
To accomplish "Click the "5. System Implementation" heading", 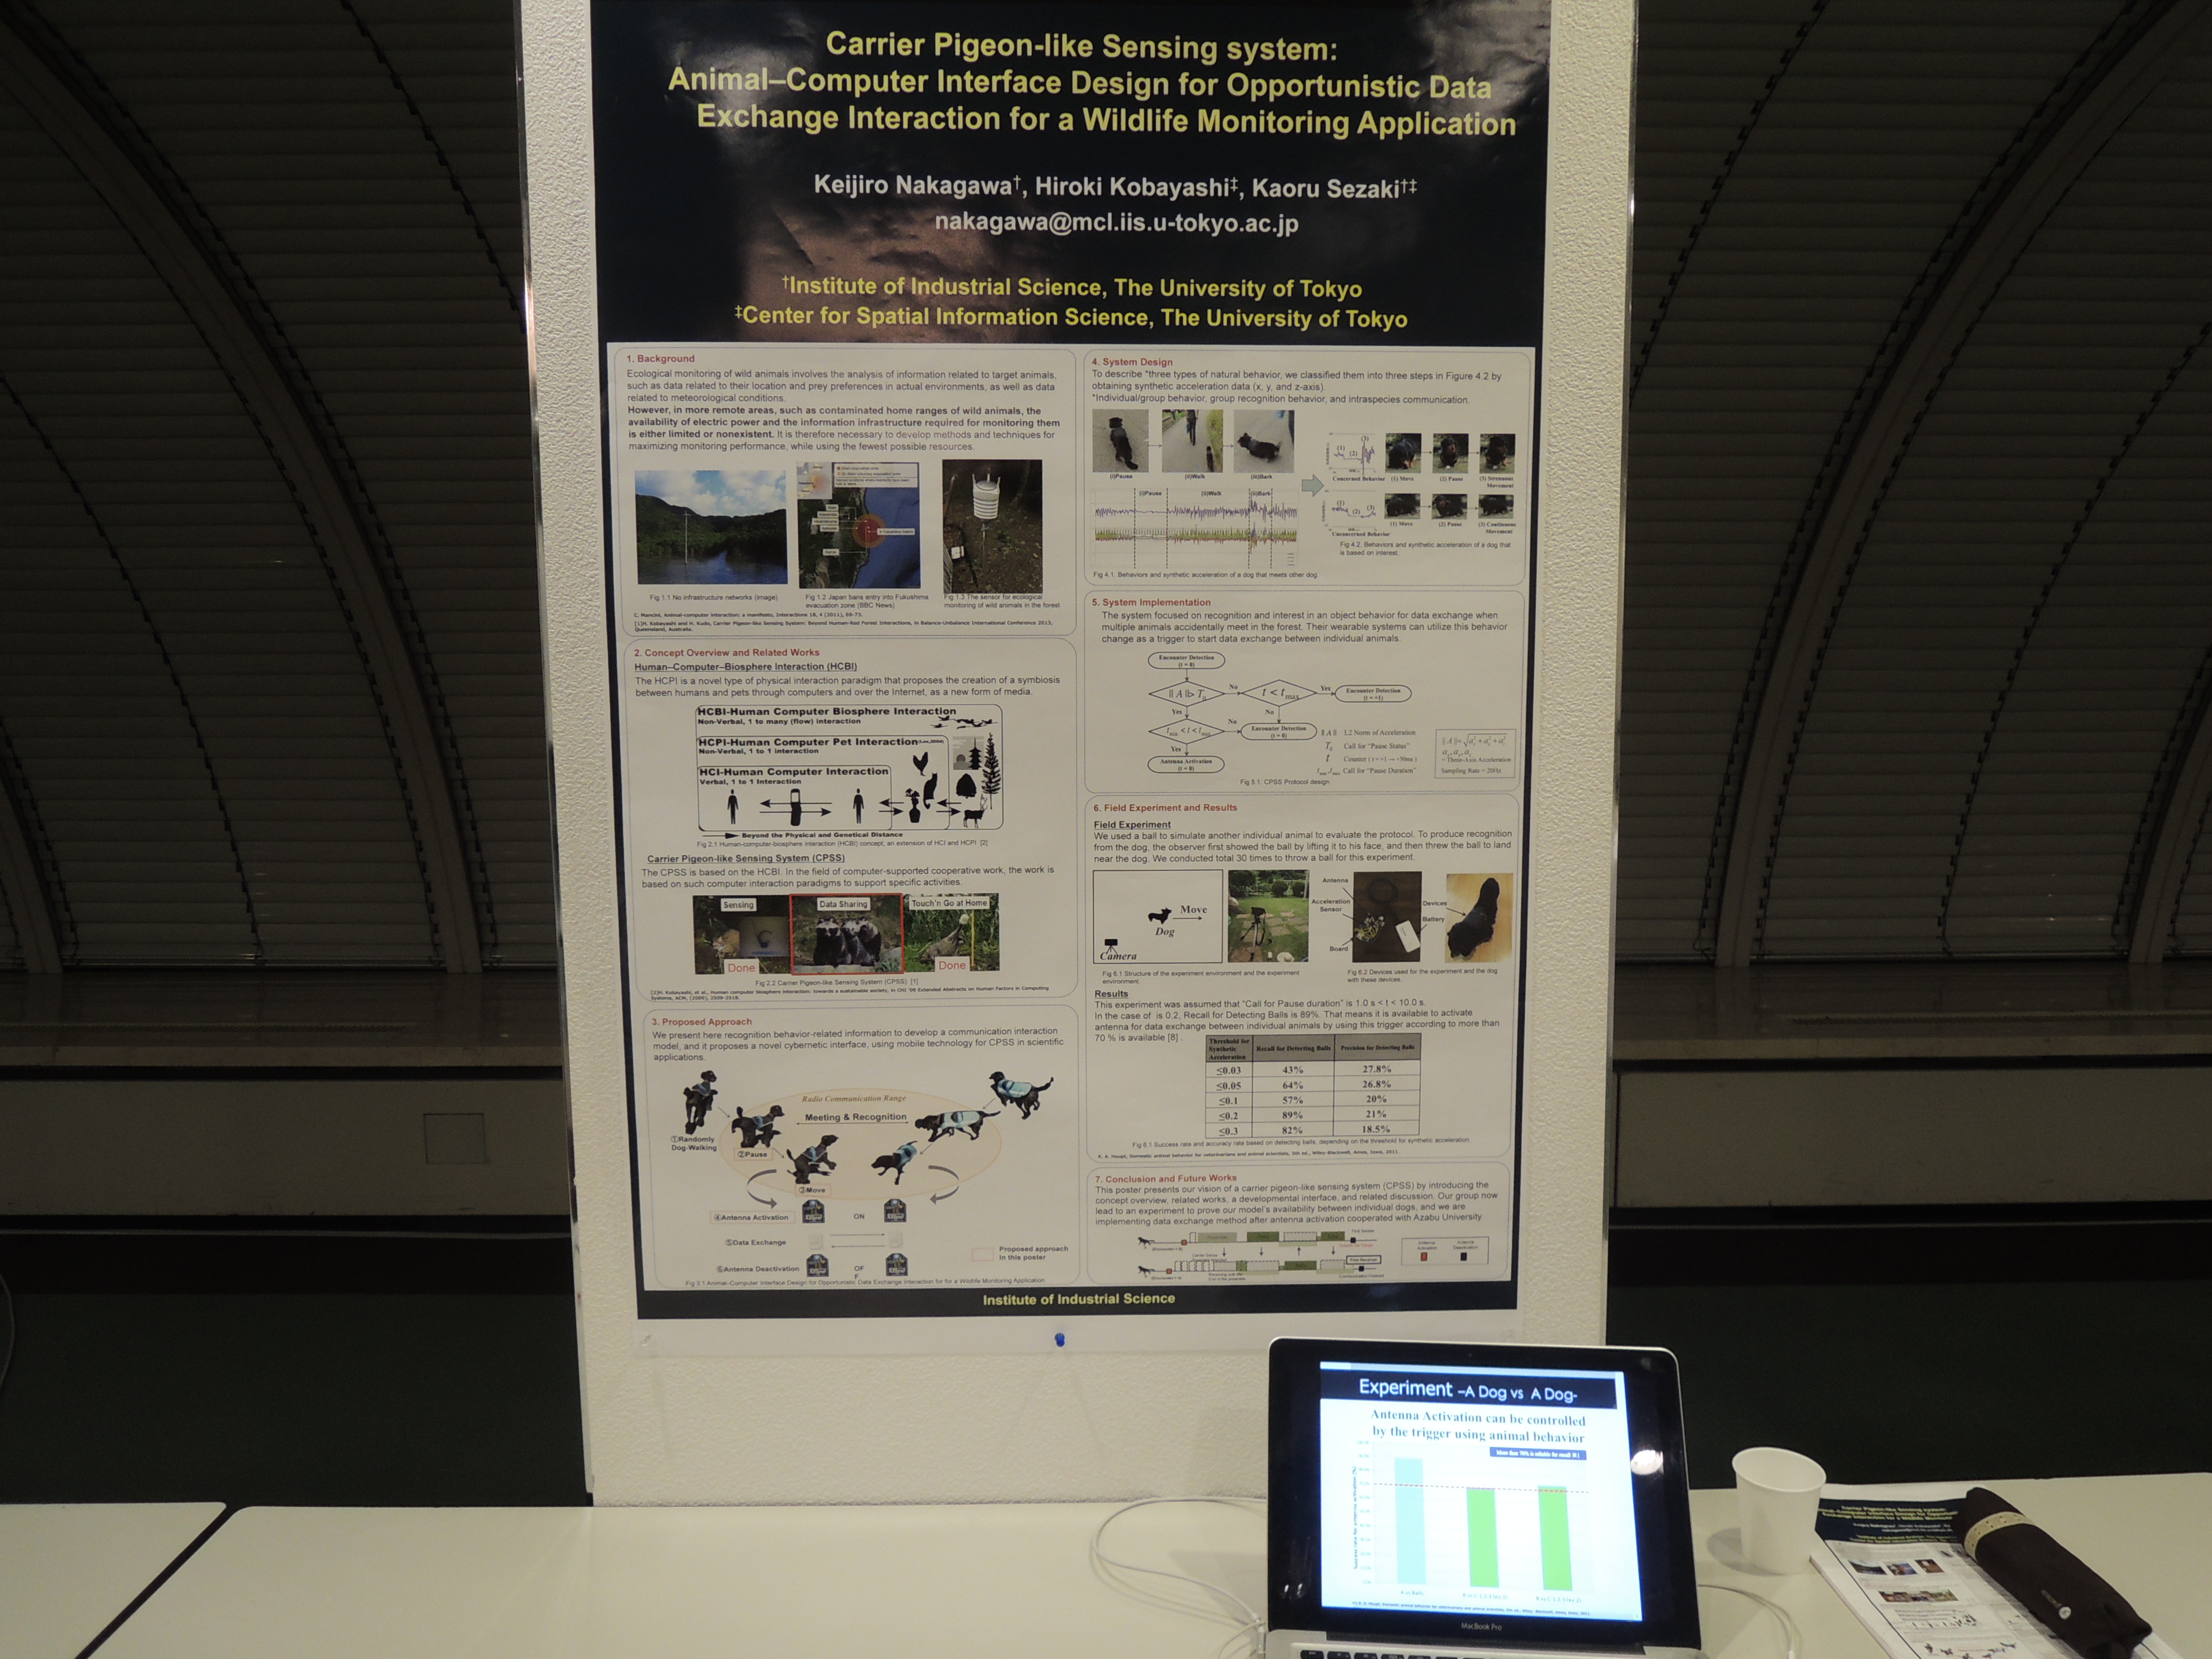I will pos(1151,602).
